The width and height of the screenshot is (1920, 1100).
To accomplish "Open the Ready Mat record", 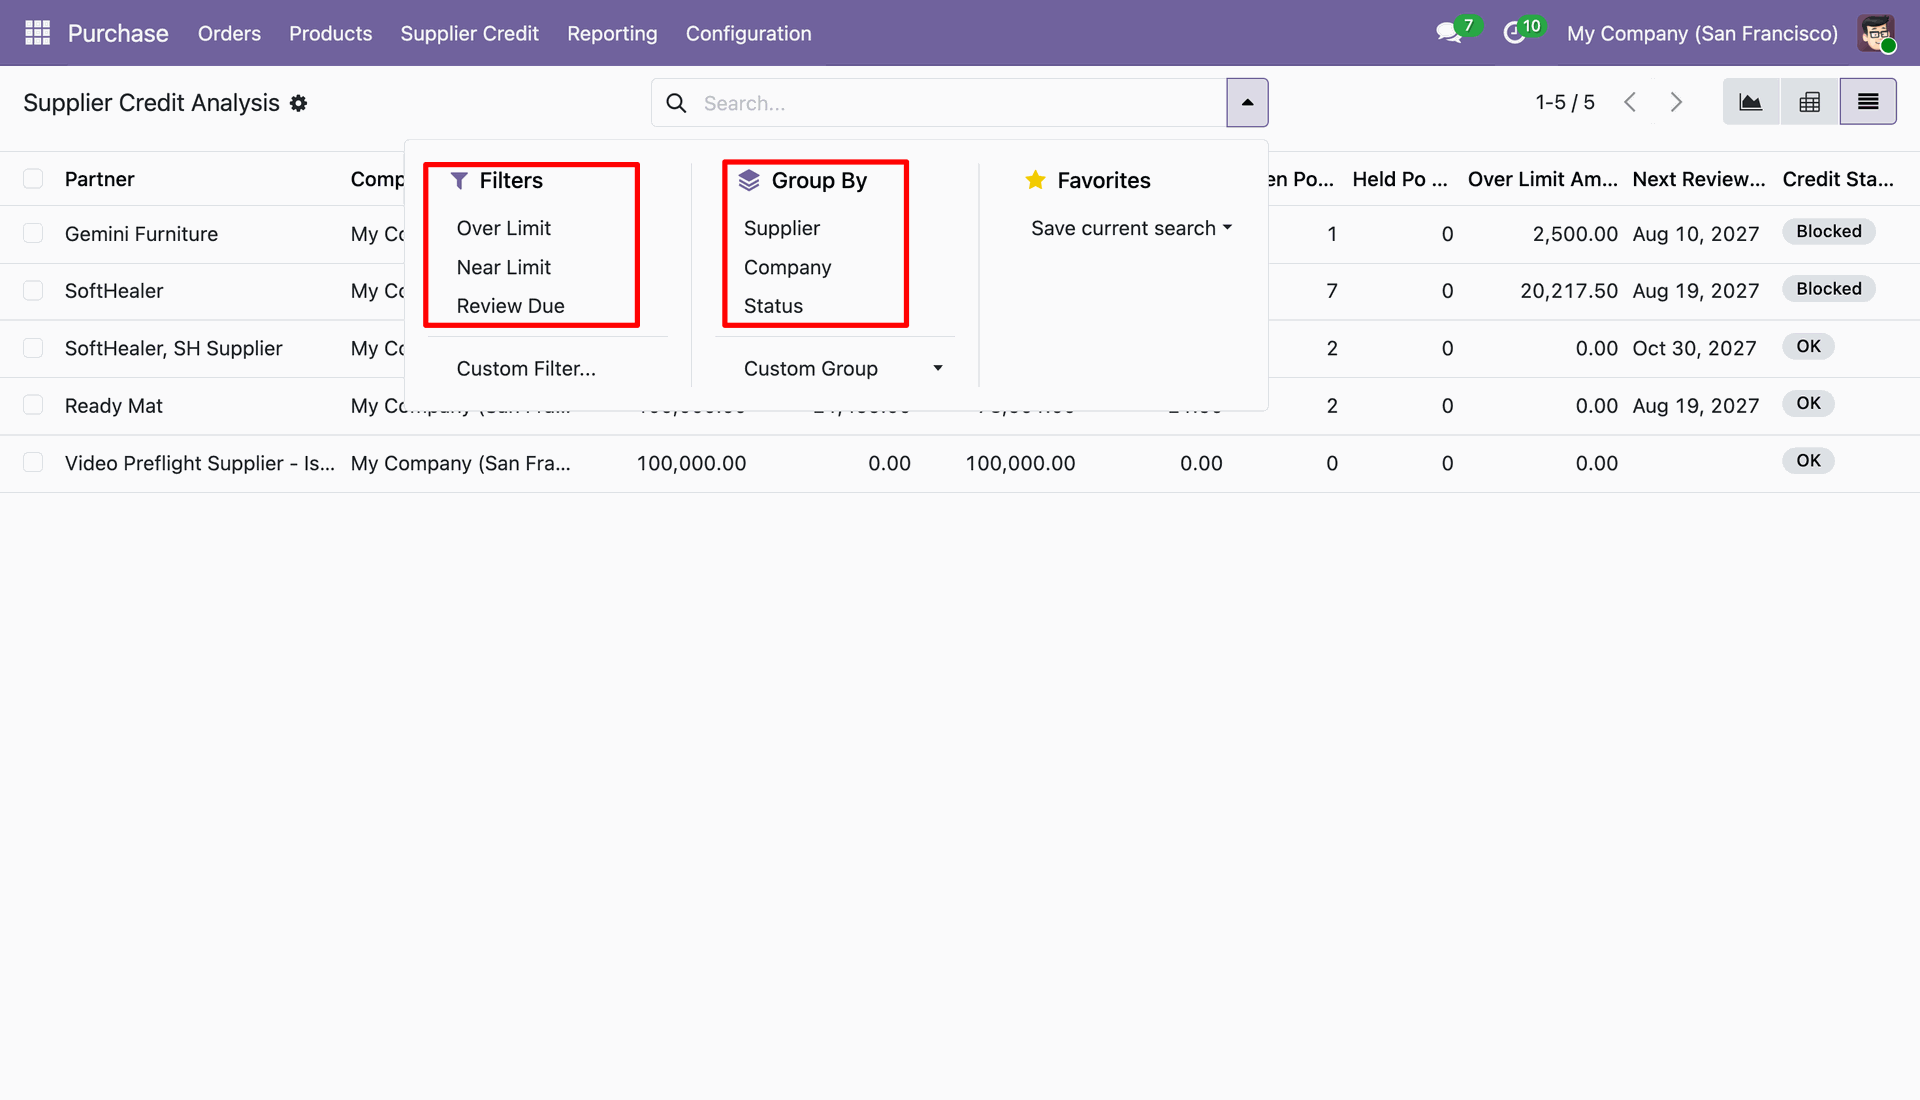I will point(113,405).
